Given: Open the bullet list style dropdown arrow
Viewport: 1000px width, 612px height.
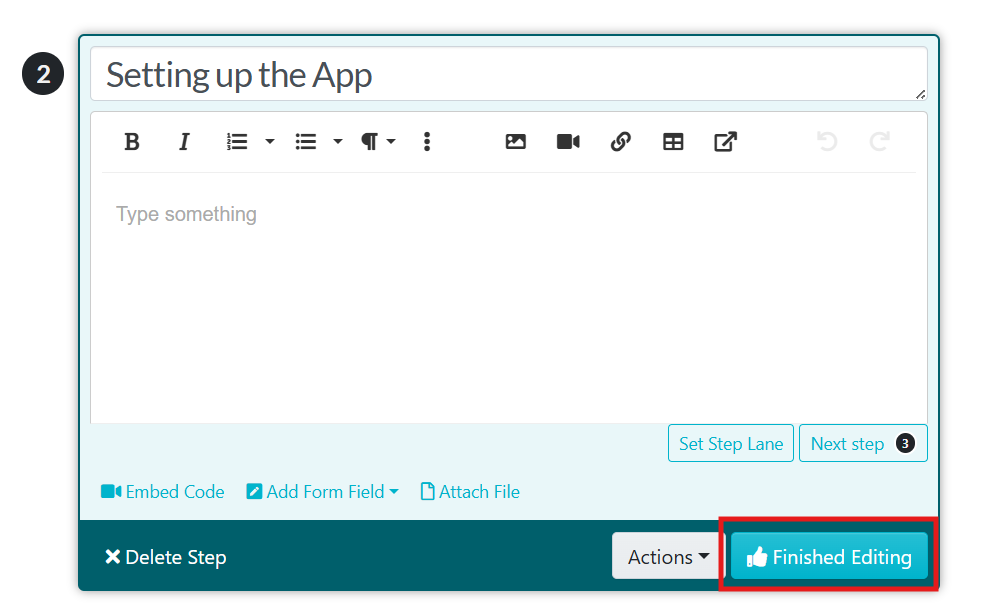Looking at the screenshot, I should 338,142.
